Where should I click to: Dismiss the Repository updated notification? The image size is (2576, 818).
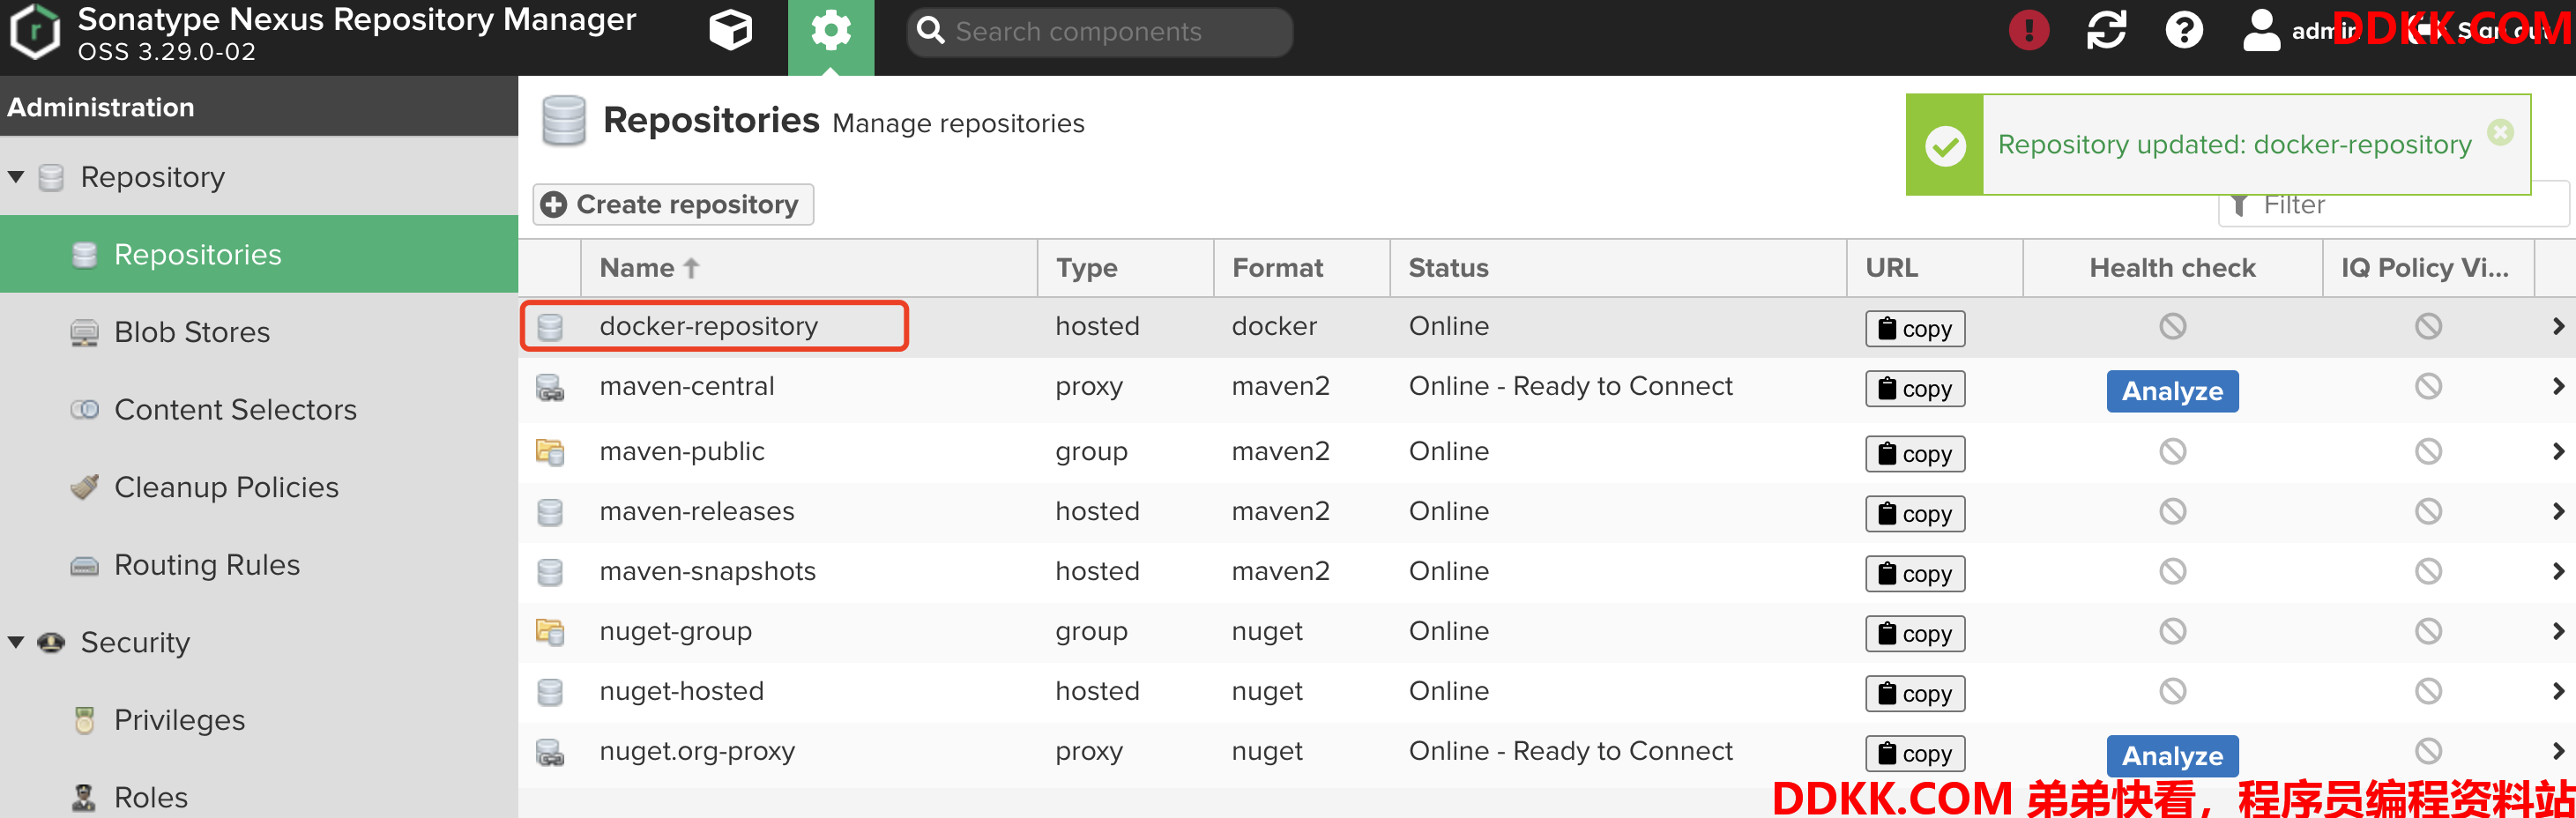(x=2500, y=132)
